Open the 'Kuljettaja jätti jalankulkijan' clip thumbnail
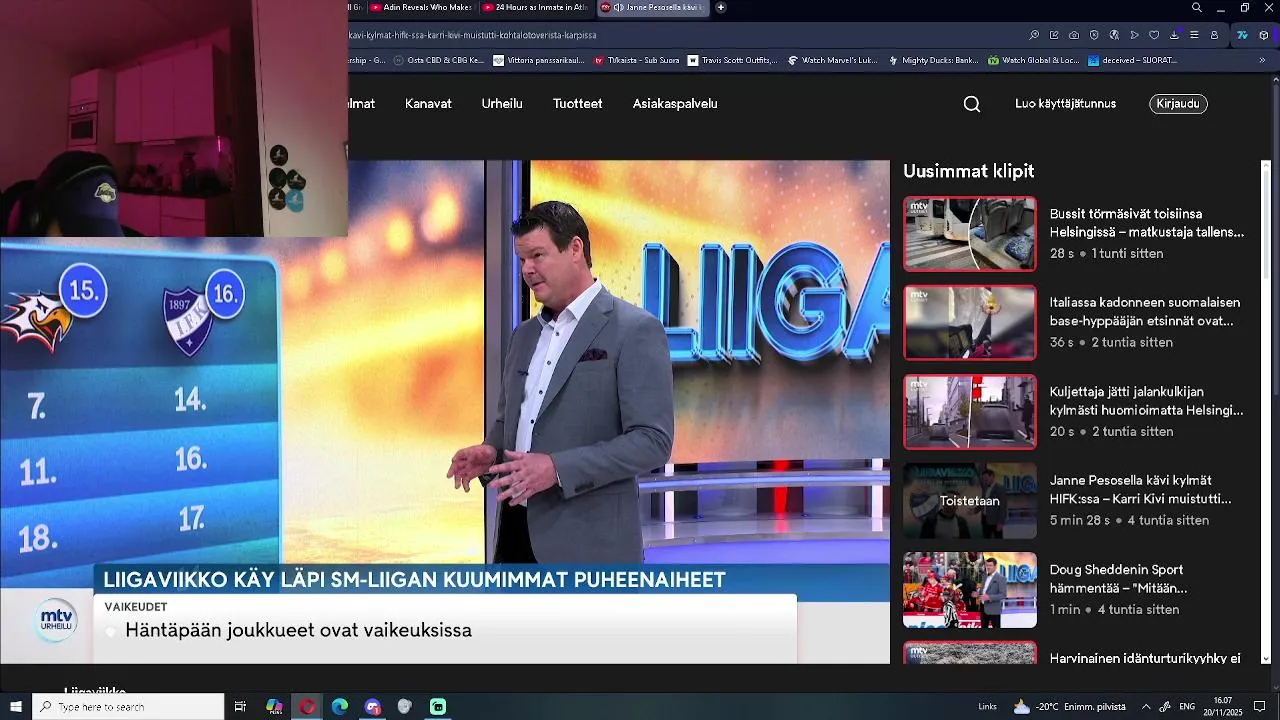This screenshot has width=1280, height=720. point(970,412)
